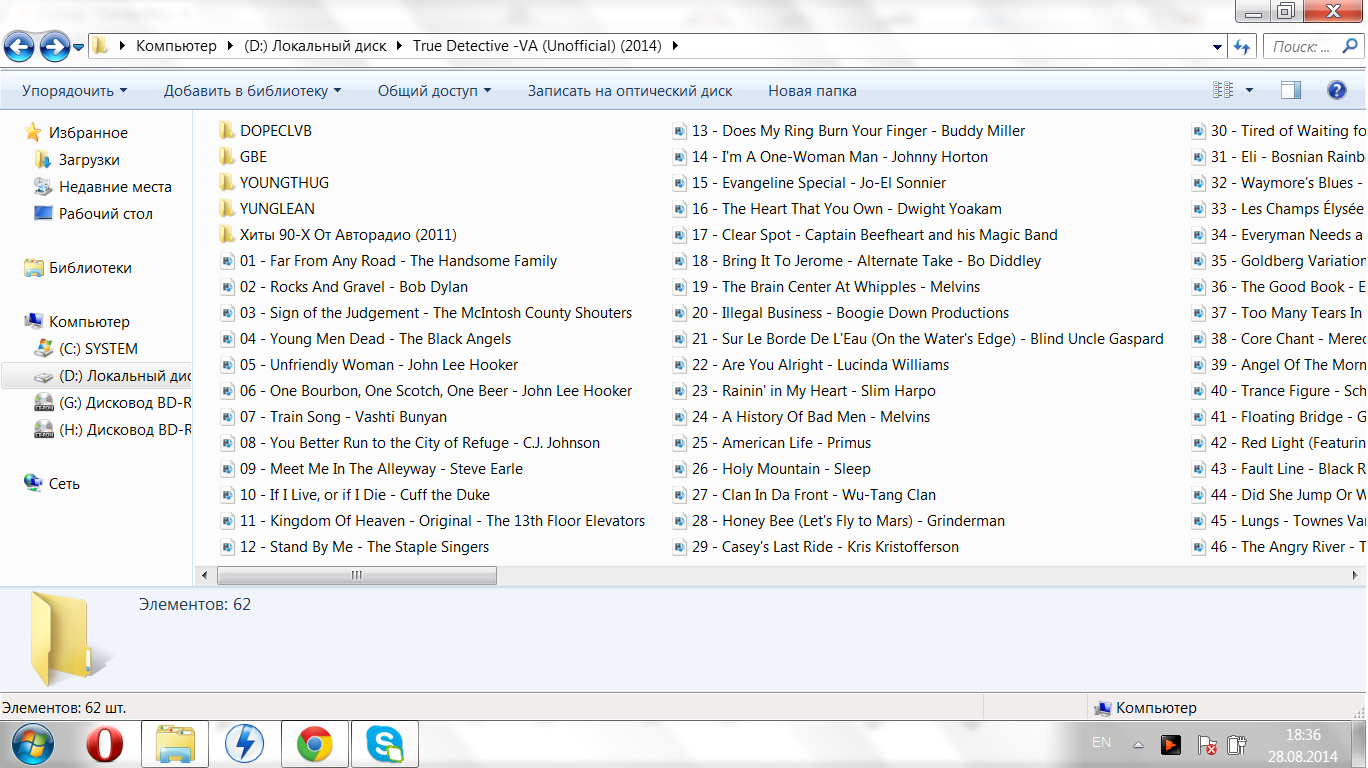Open the Windows Start menu orb
Image resolution: width=1368 pixels, height=768 pixels.
[x=32, y=744]
